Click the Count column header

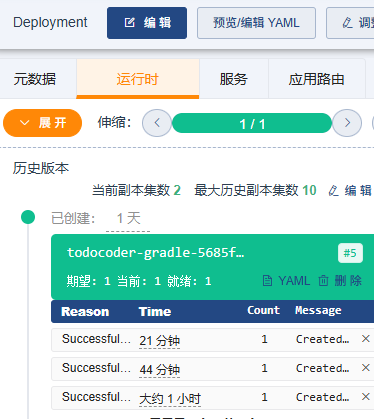click(x=263, y=310)
